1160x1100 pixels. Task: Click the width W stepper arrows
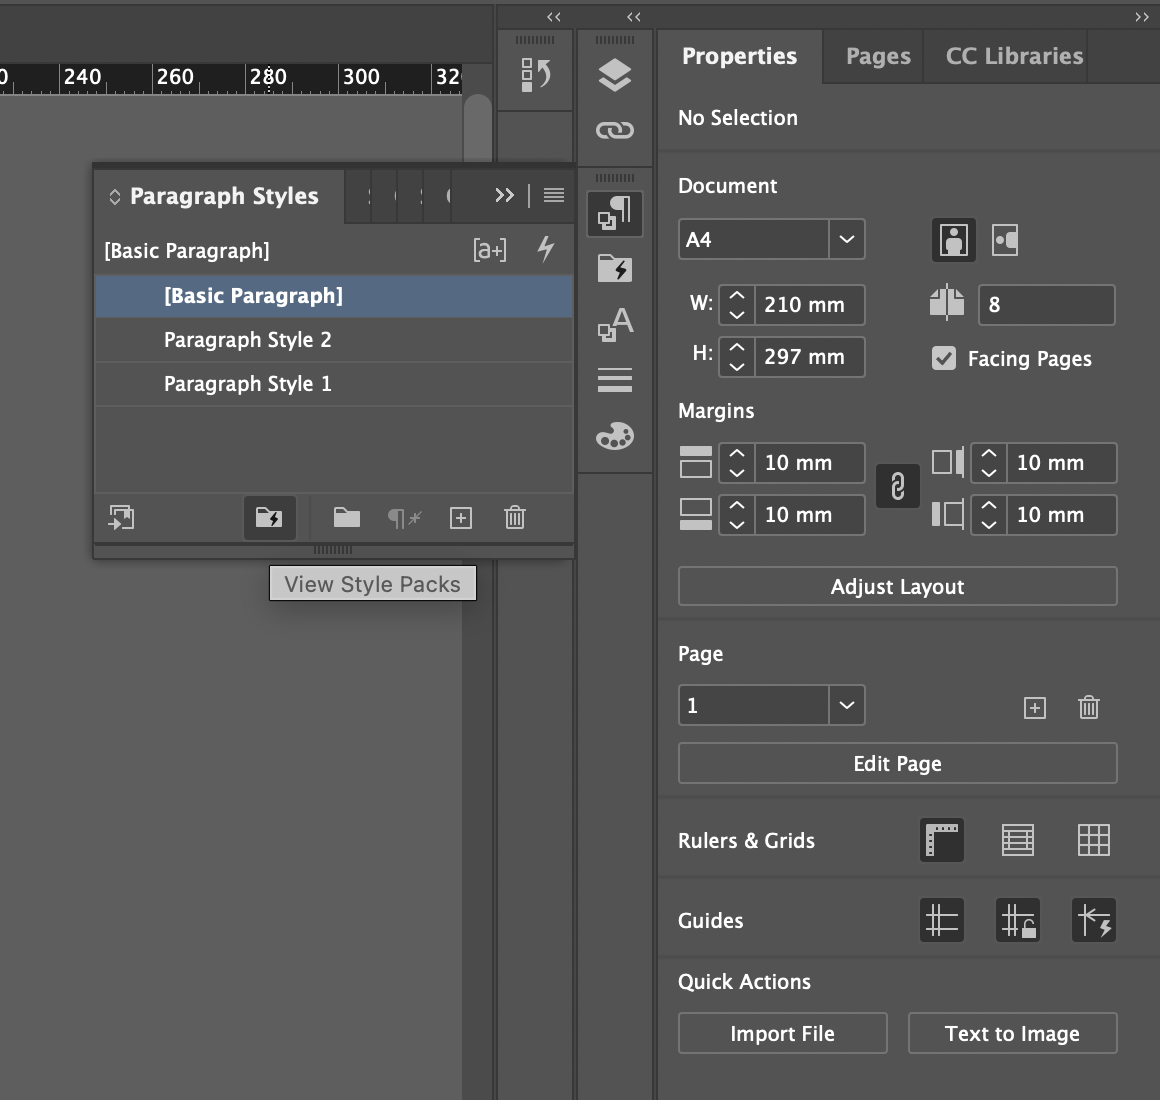point(737,305)
